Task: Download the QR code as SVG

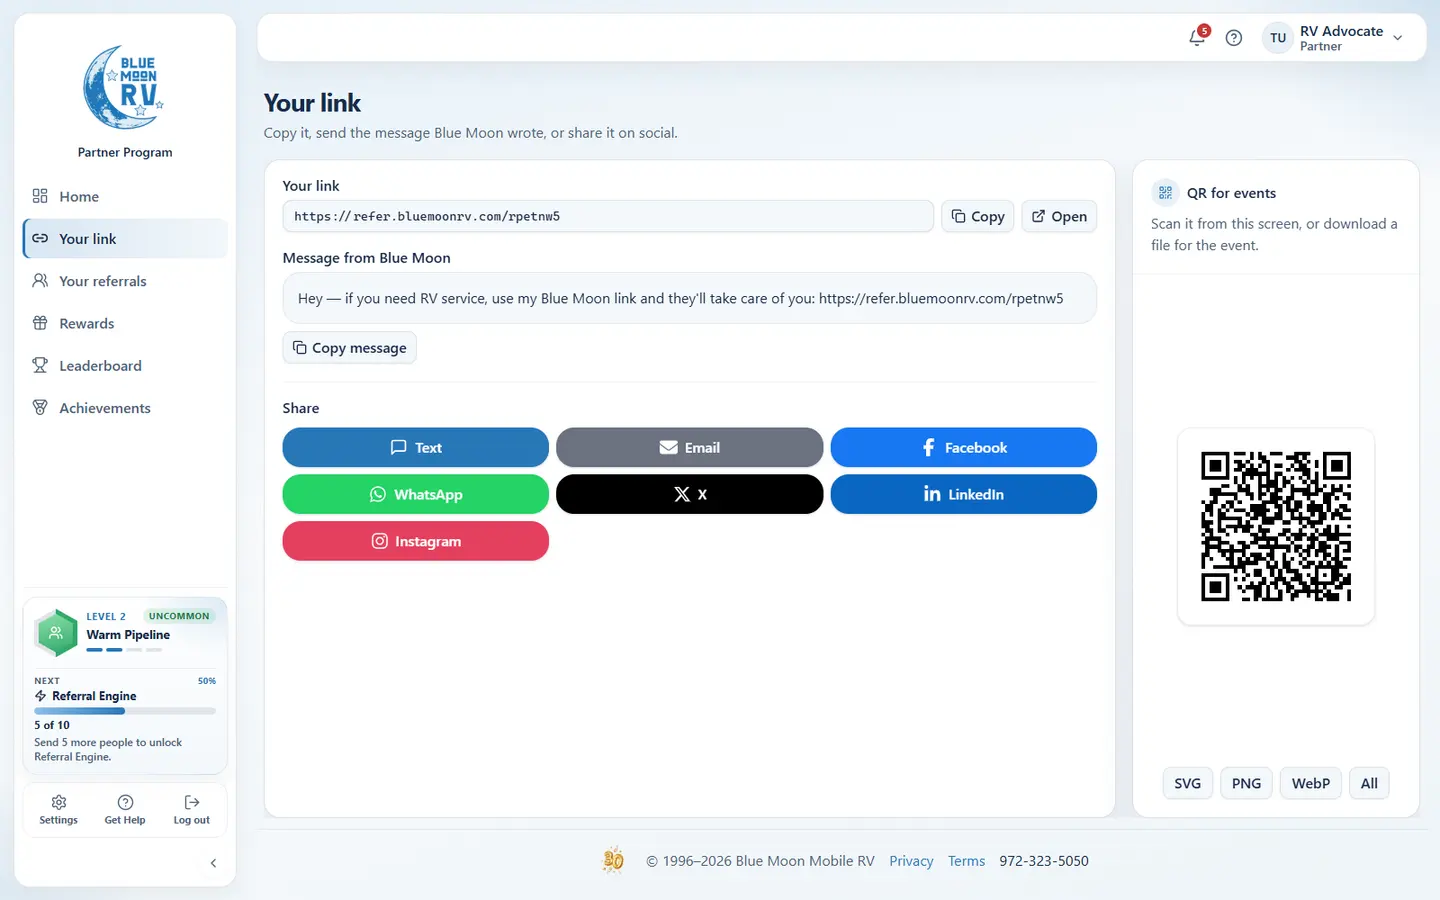Action: pyautogui.click(x=1188, y=783)
